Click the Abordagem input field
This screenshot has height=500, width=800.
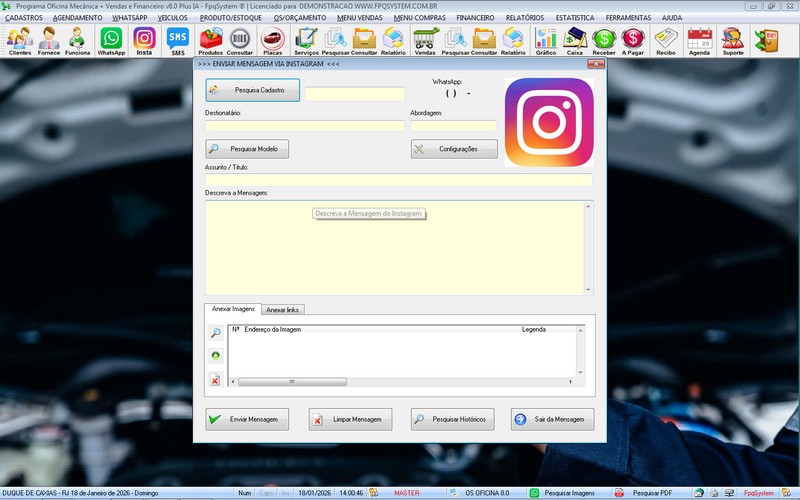coord(454,126)
